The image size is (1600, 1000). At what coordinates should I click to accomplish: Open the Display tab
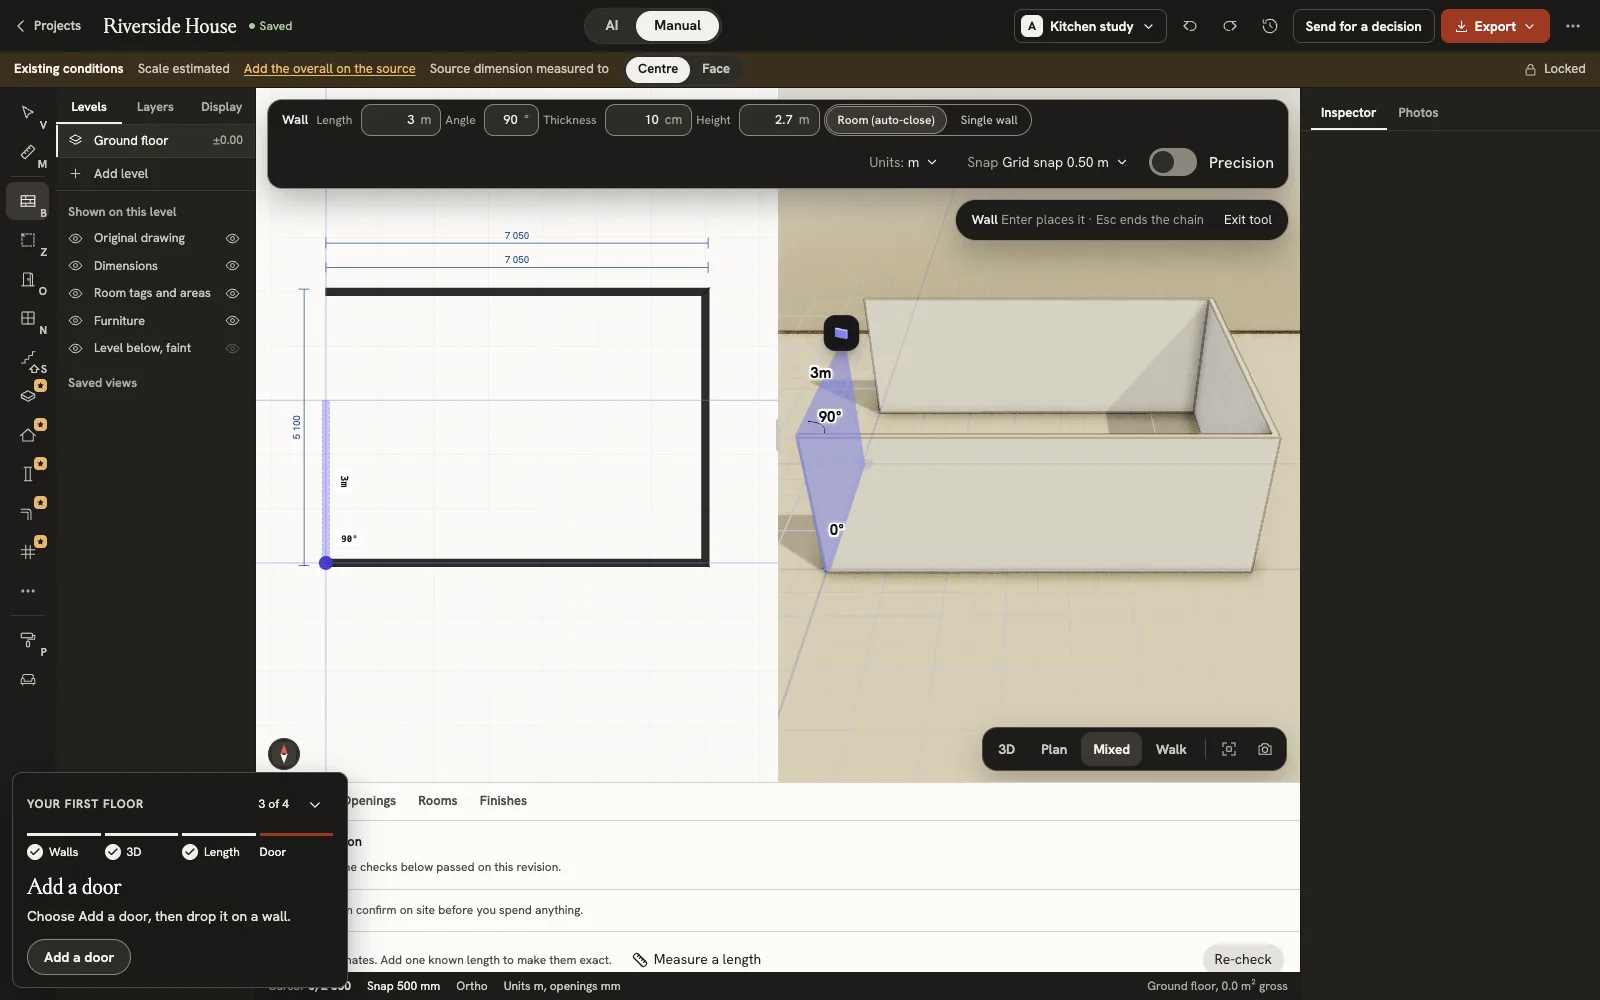pos(221,107)
